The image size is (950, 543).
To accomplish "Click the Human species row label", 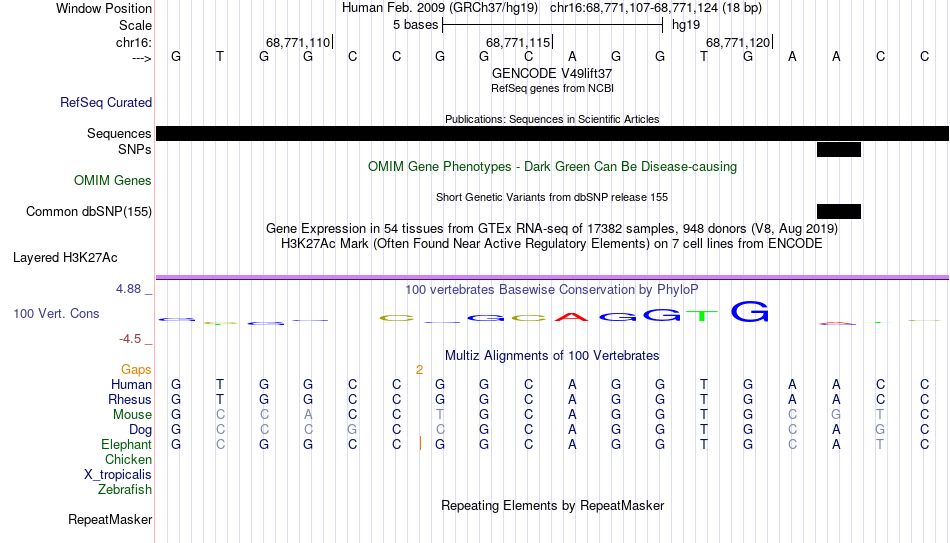I will click(x=131, y=385).
